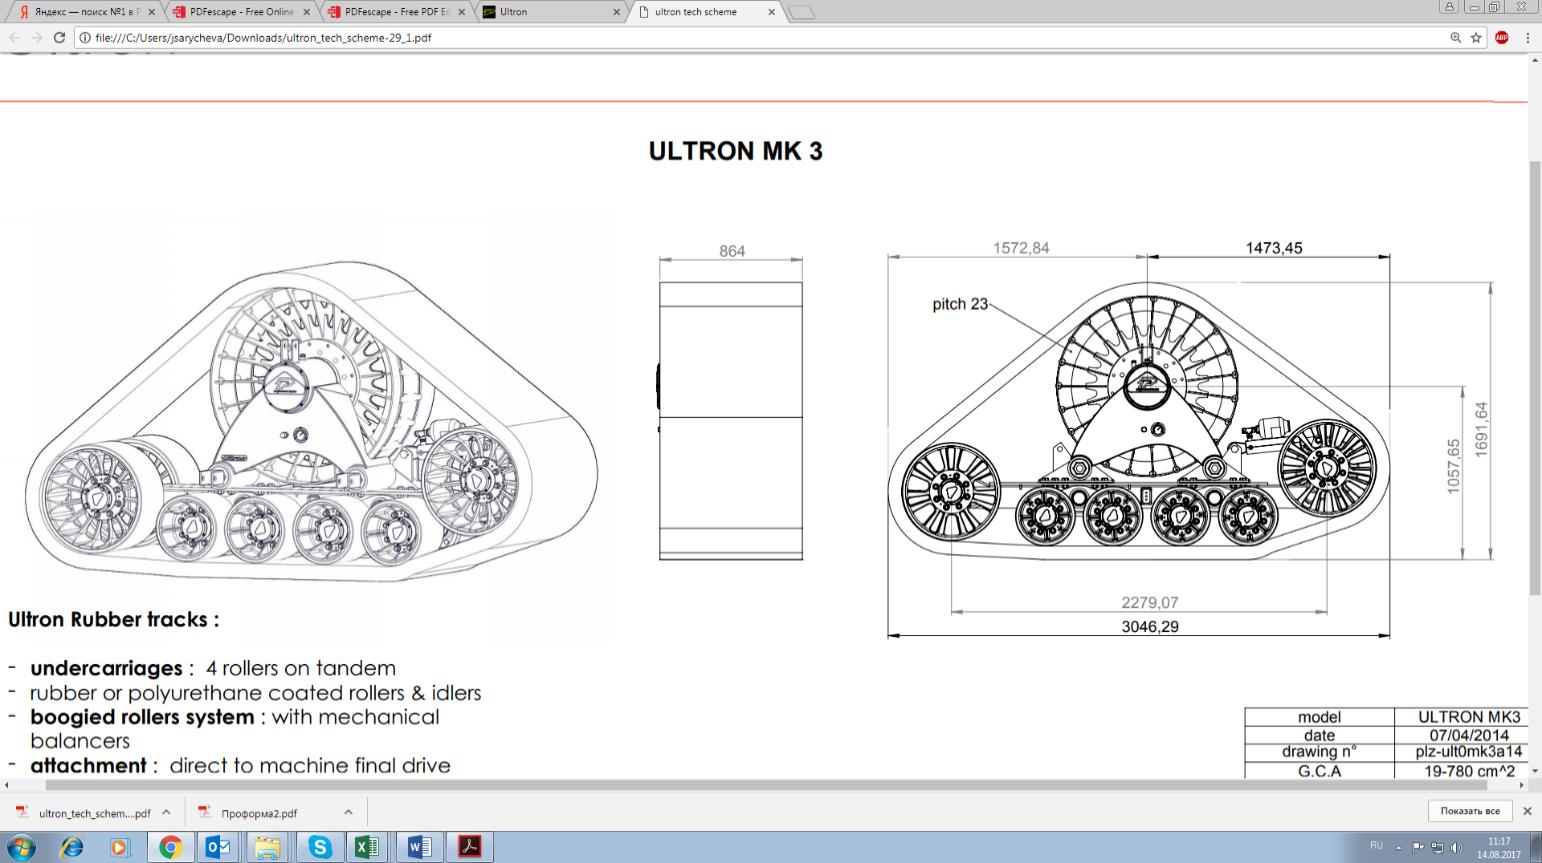Show hidden system tray icons
Image resolution: width=1542 pixels, height=863 pixels.
pyautogui.click(x=1399, y=847)
